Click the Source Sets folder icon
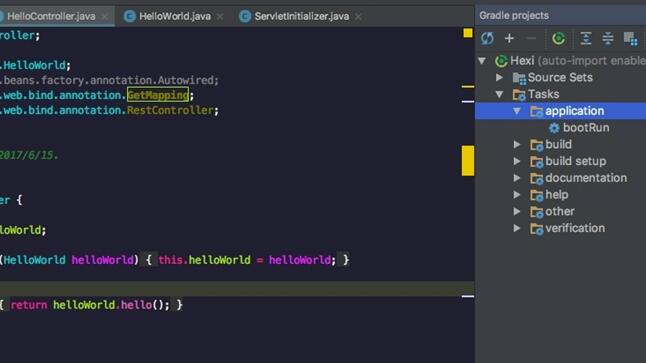 519,78
